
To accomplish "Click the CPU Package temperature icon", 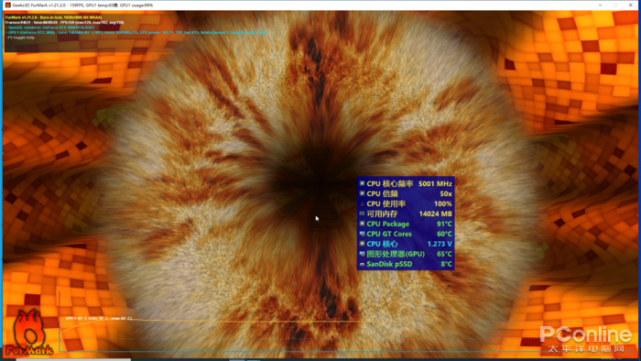I will 362,224.
